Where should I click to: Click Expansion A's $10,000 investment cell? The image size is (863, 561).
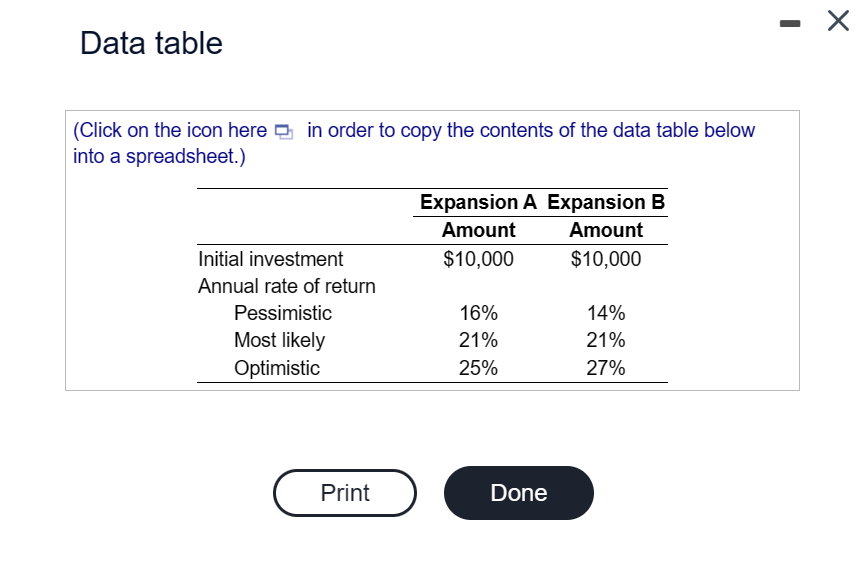[478, 259]
